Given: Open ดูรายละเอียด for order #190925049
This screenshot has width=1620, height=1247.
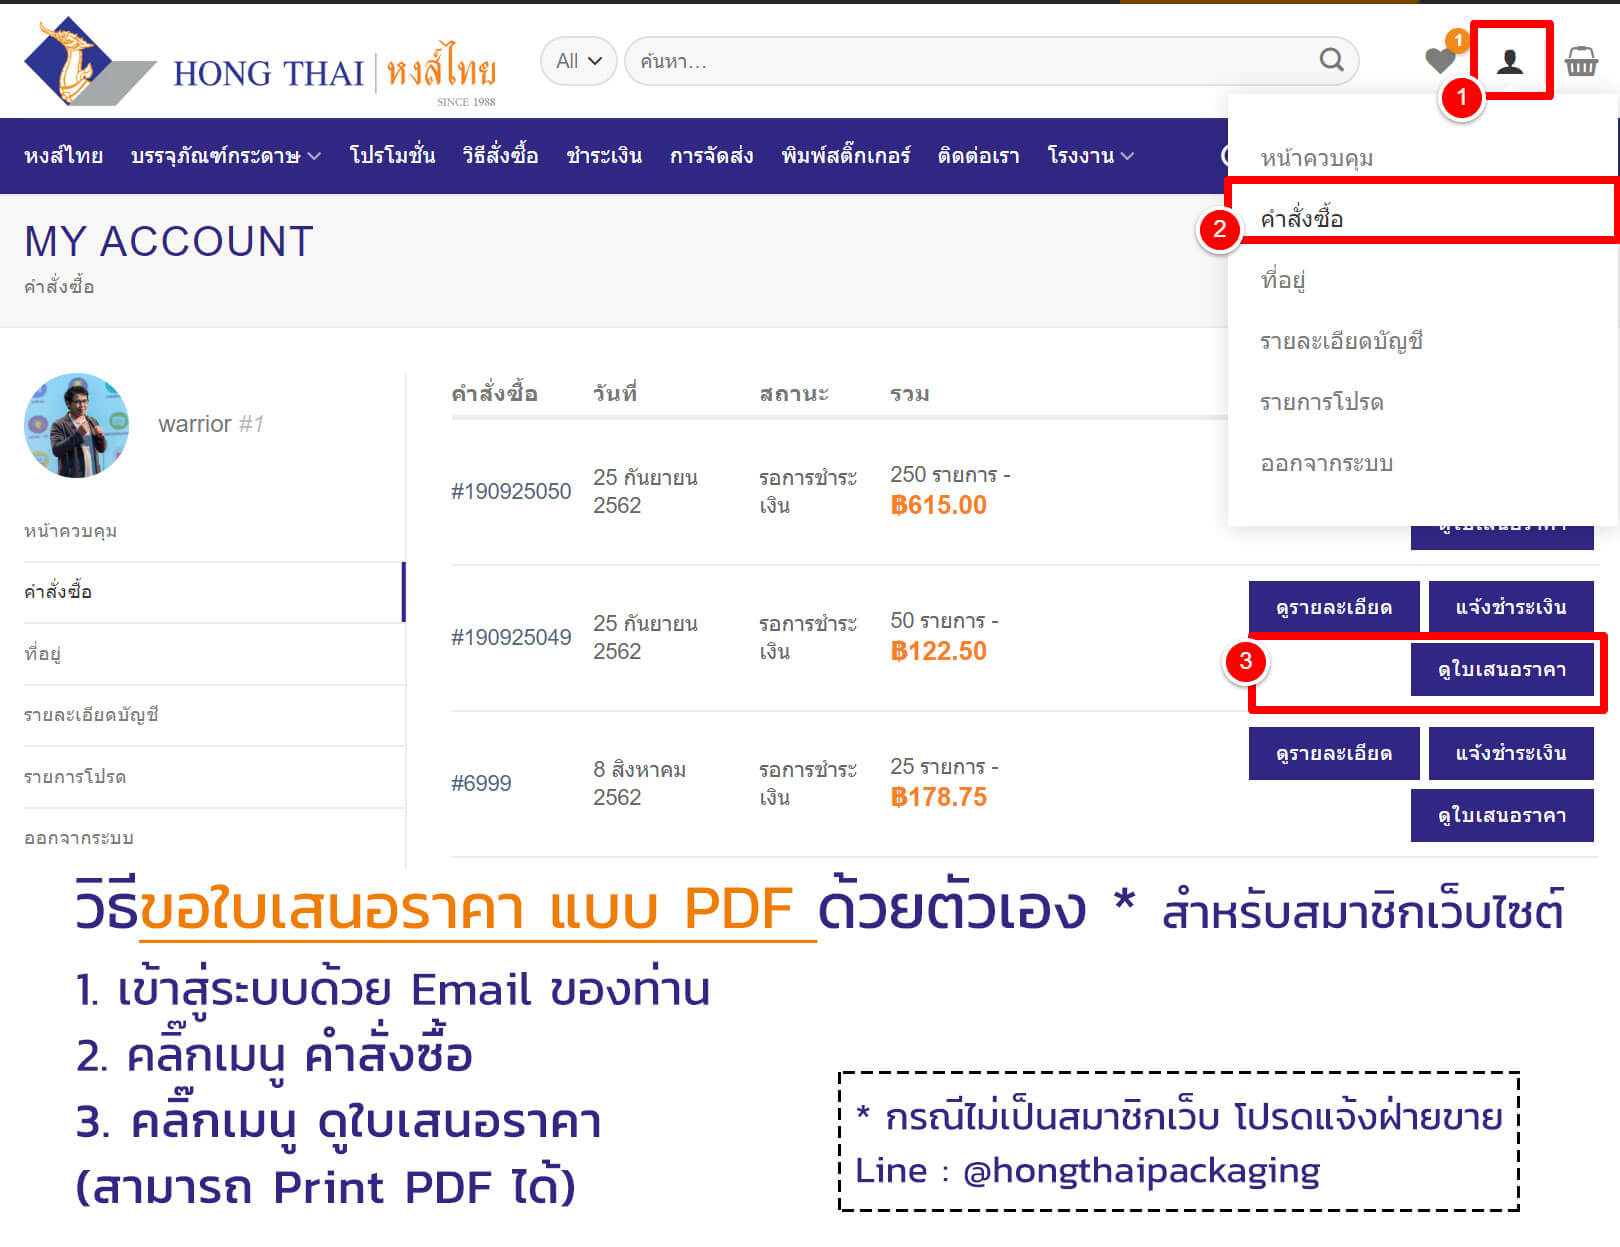Looking at the screenshot, I should pos(1334,606).
